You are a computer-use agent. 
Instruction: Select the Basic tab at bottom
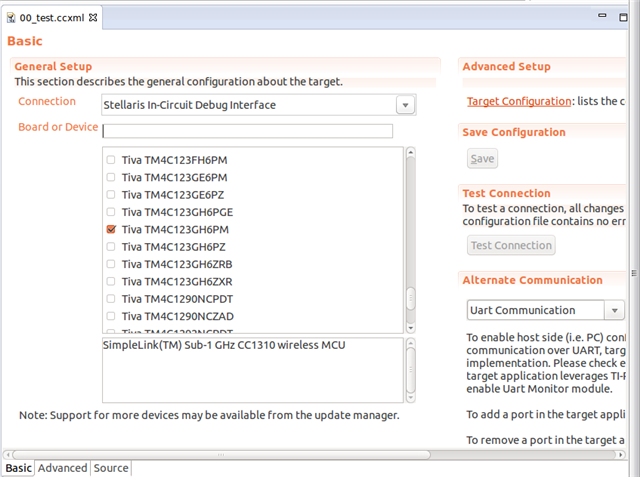18,468
